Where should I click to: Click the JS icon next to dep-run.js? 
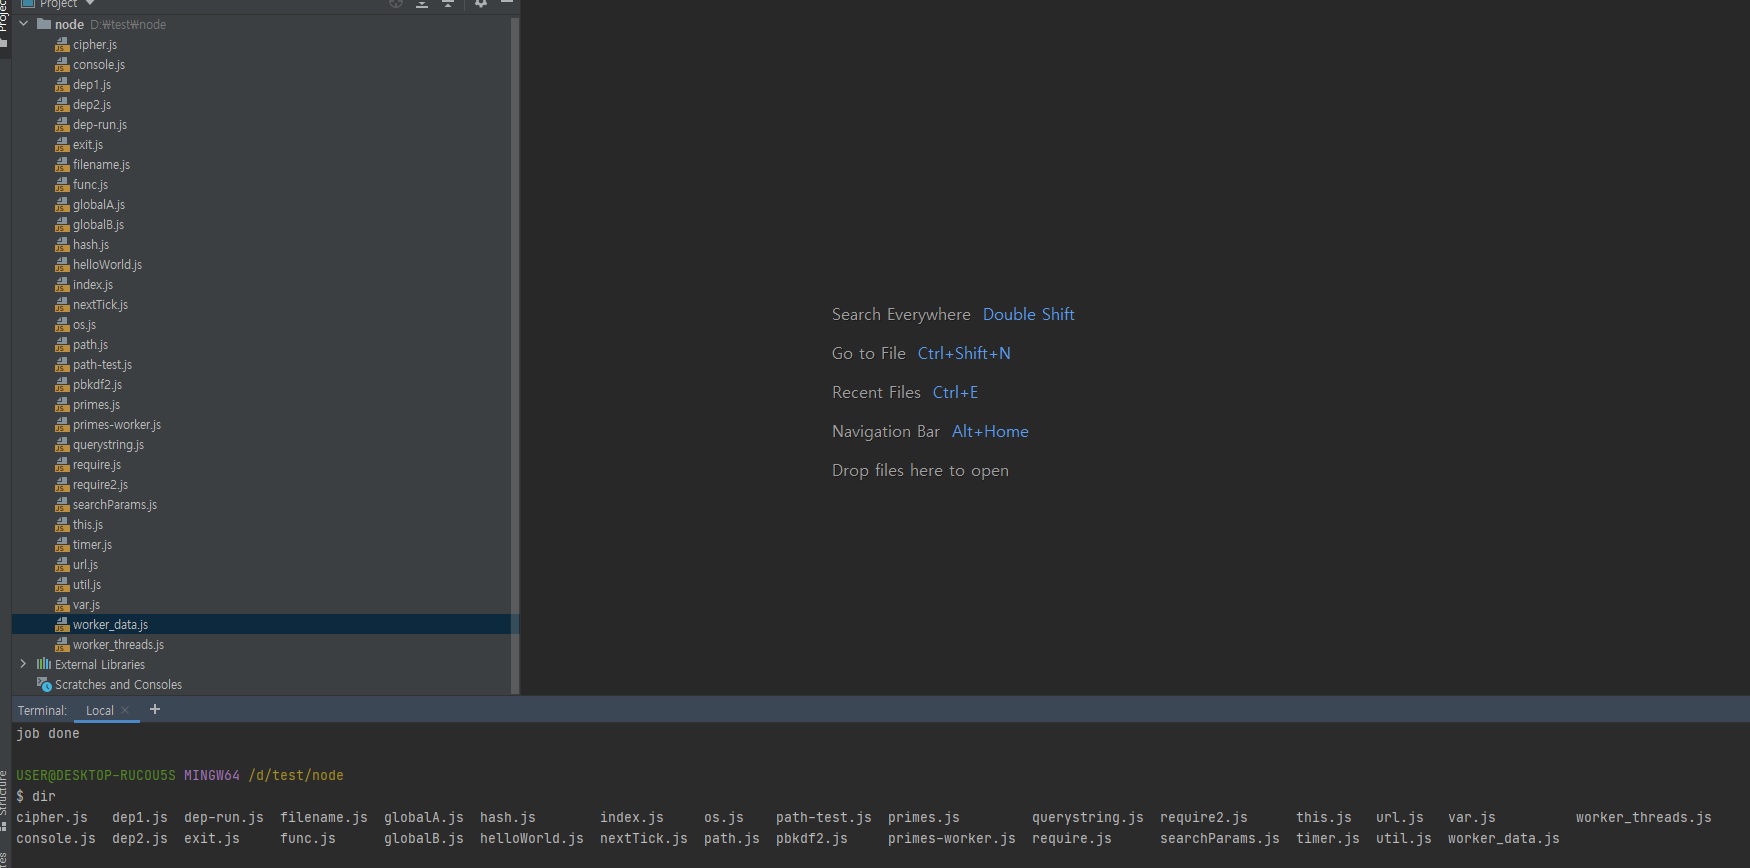(62, 125)
